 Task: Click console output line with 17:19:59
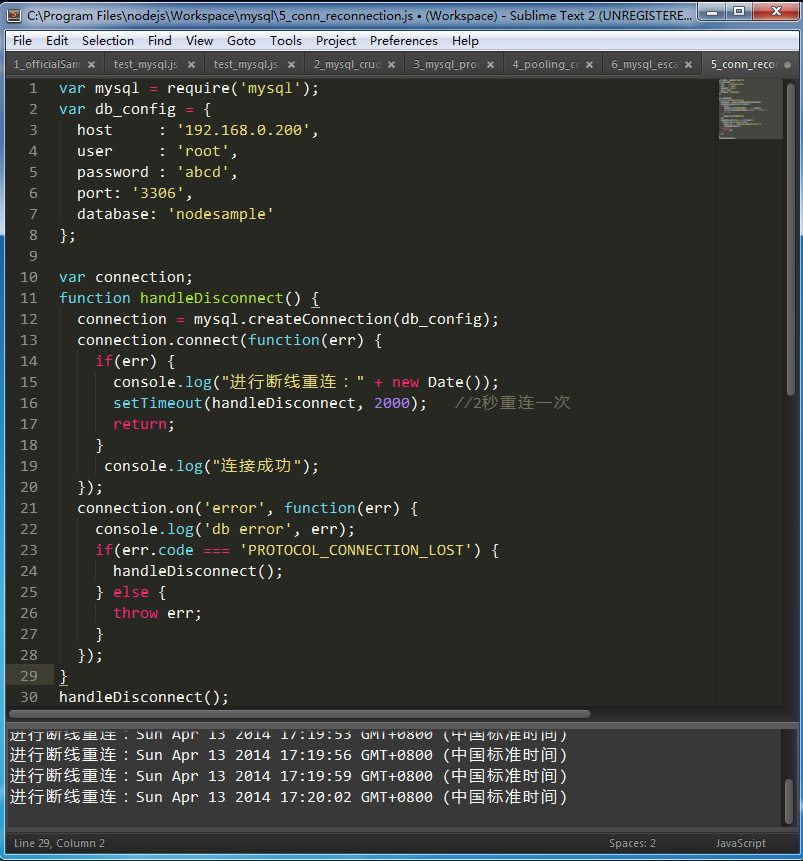(289, 776)
